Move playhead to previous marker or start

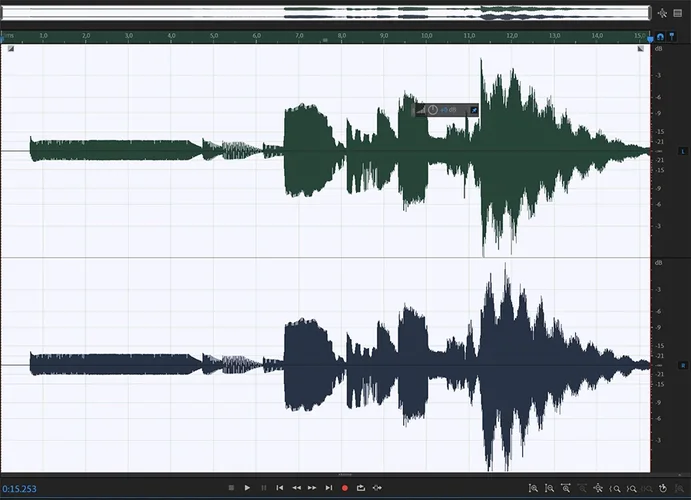(279, 488)
